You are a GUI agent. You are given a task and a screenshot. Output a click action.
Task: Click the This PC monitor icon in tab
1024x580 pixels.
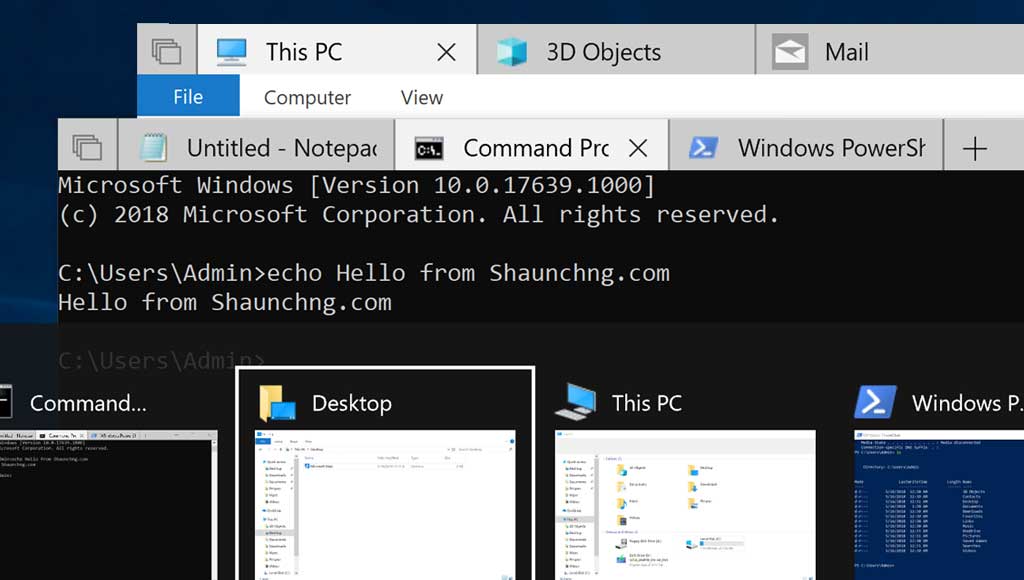tap(232, 52)
